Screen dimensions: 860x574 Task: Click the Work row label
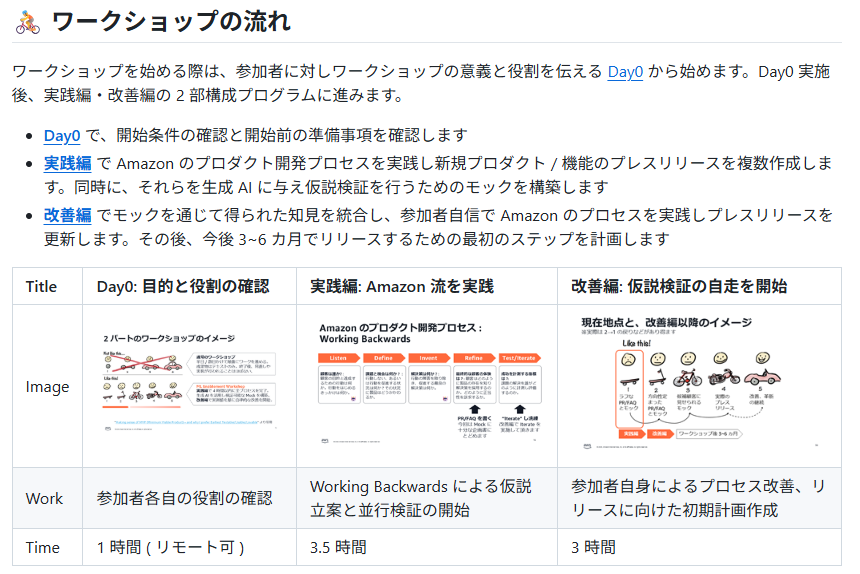coord(44,498)
